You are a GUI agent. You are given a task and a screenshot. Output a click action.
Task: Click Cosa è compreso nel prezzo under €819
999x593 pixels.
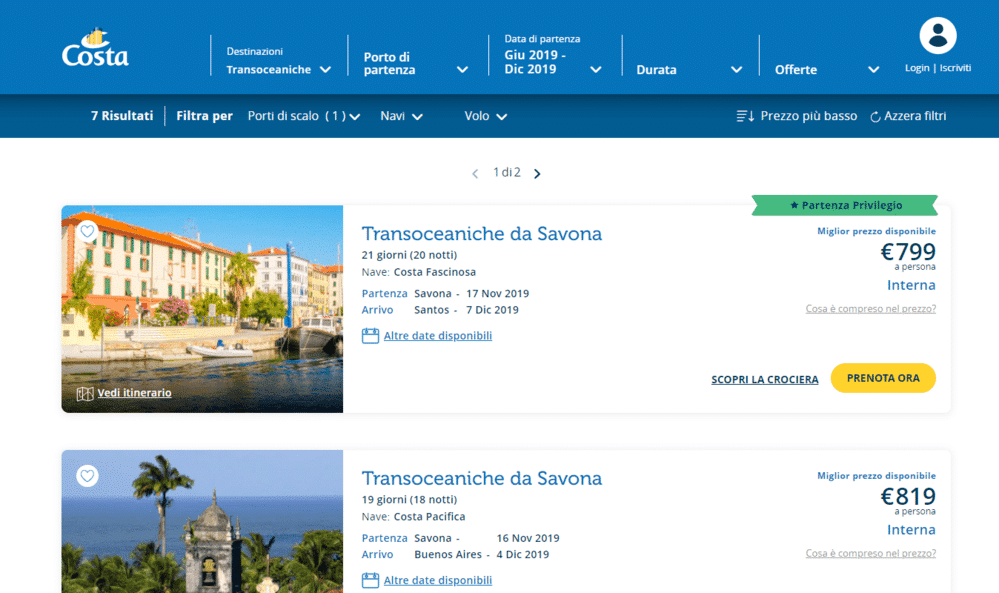pyautogui.click(x=870, y=554)
